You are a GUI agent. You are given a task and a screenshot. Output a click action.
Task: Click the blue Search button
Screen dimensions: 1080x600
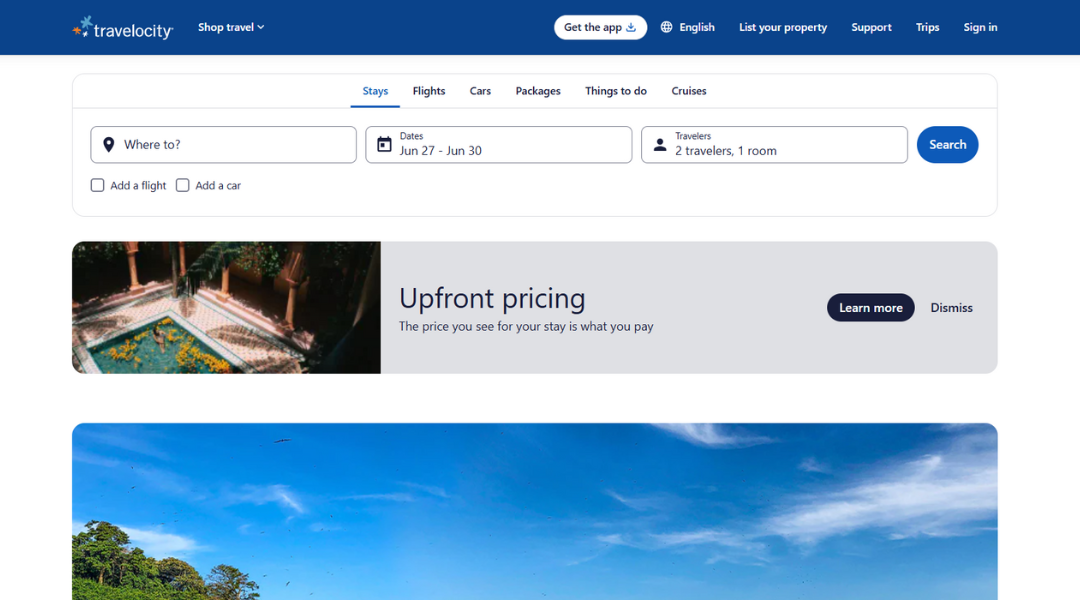(x=947, y=145)
